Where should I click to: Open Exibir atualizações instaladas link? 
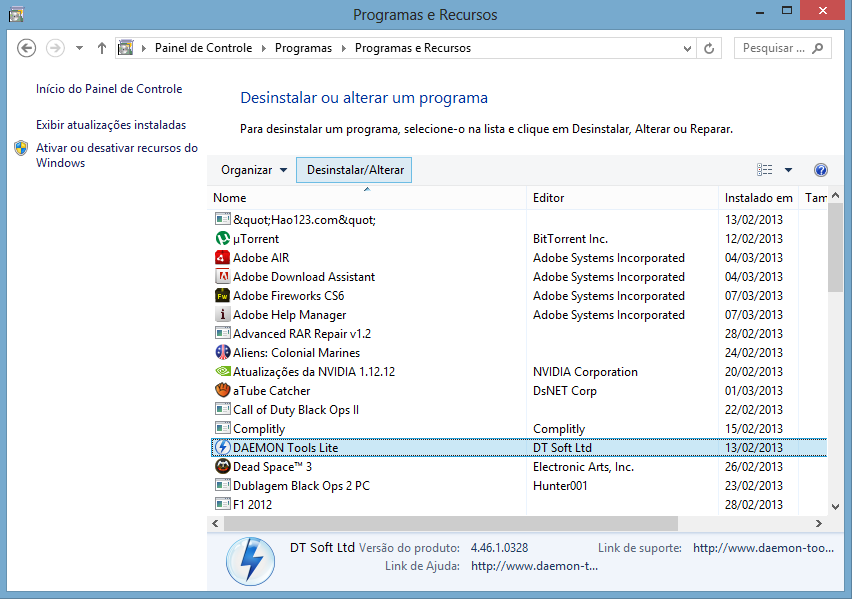pyautogui.click(x=111, y=125)
